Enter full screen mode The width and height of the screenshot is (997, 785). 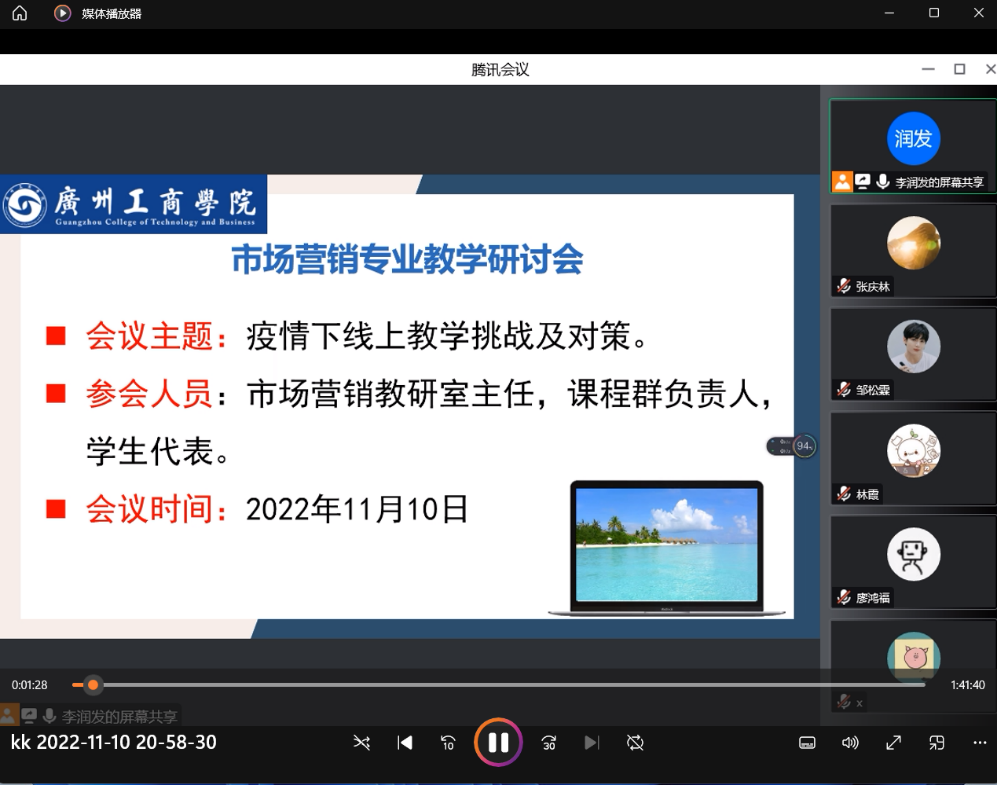[x=894, y=742]
